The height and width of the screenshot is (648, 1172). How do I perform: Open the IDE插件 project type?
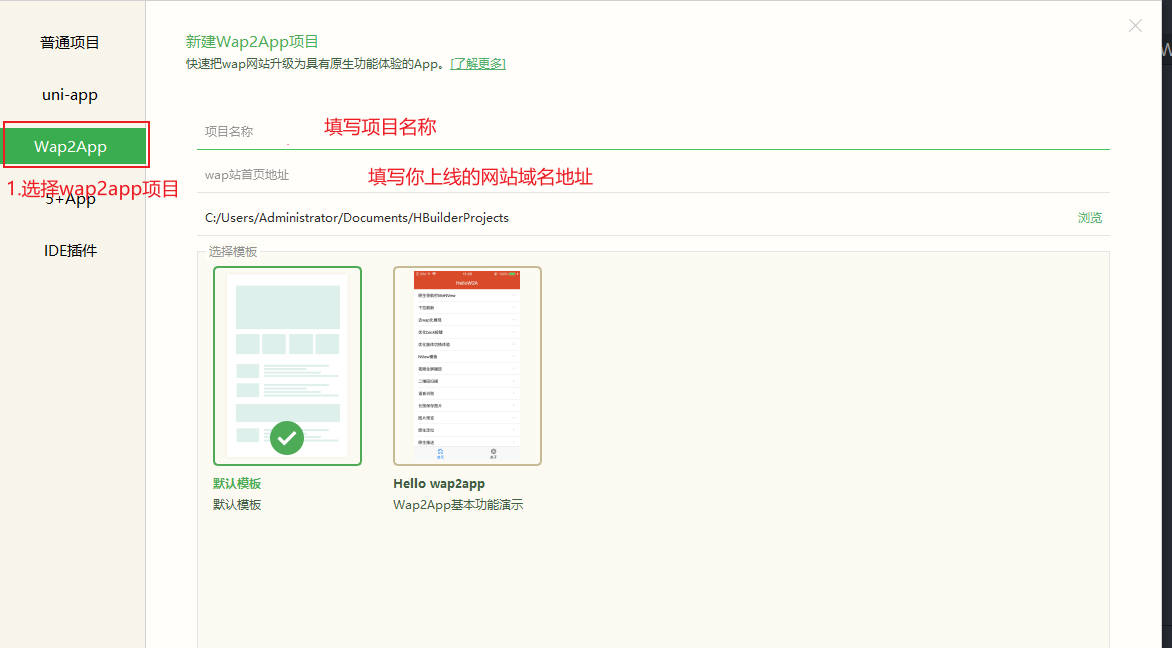(x=70, y=250)
